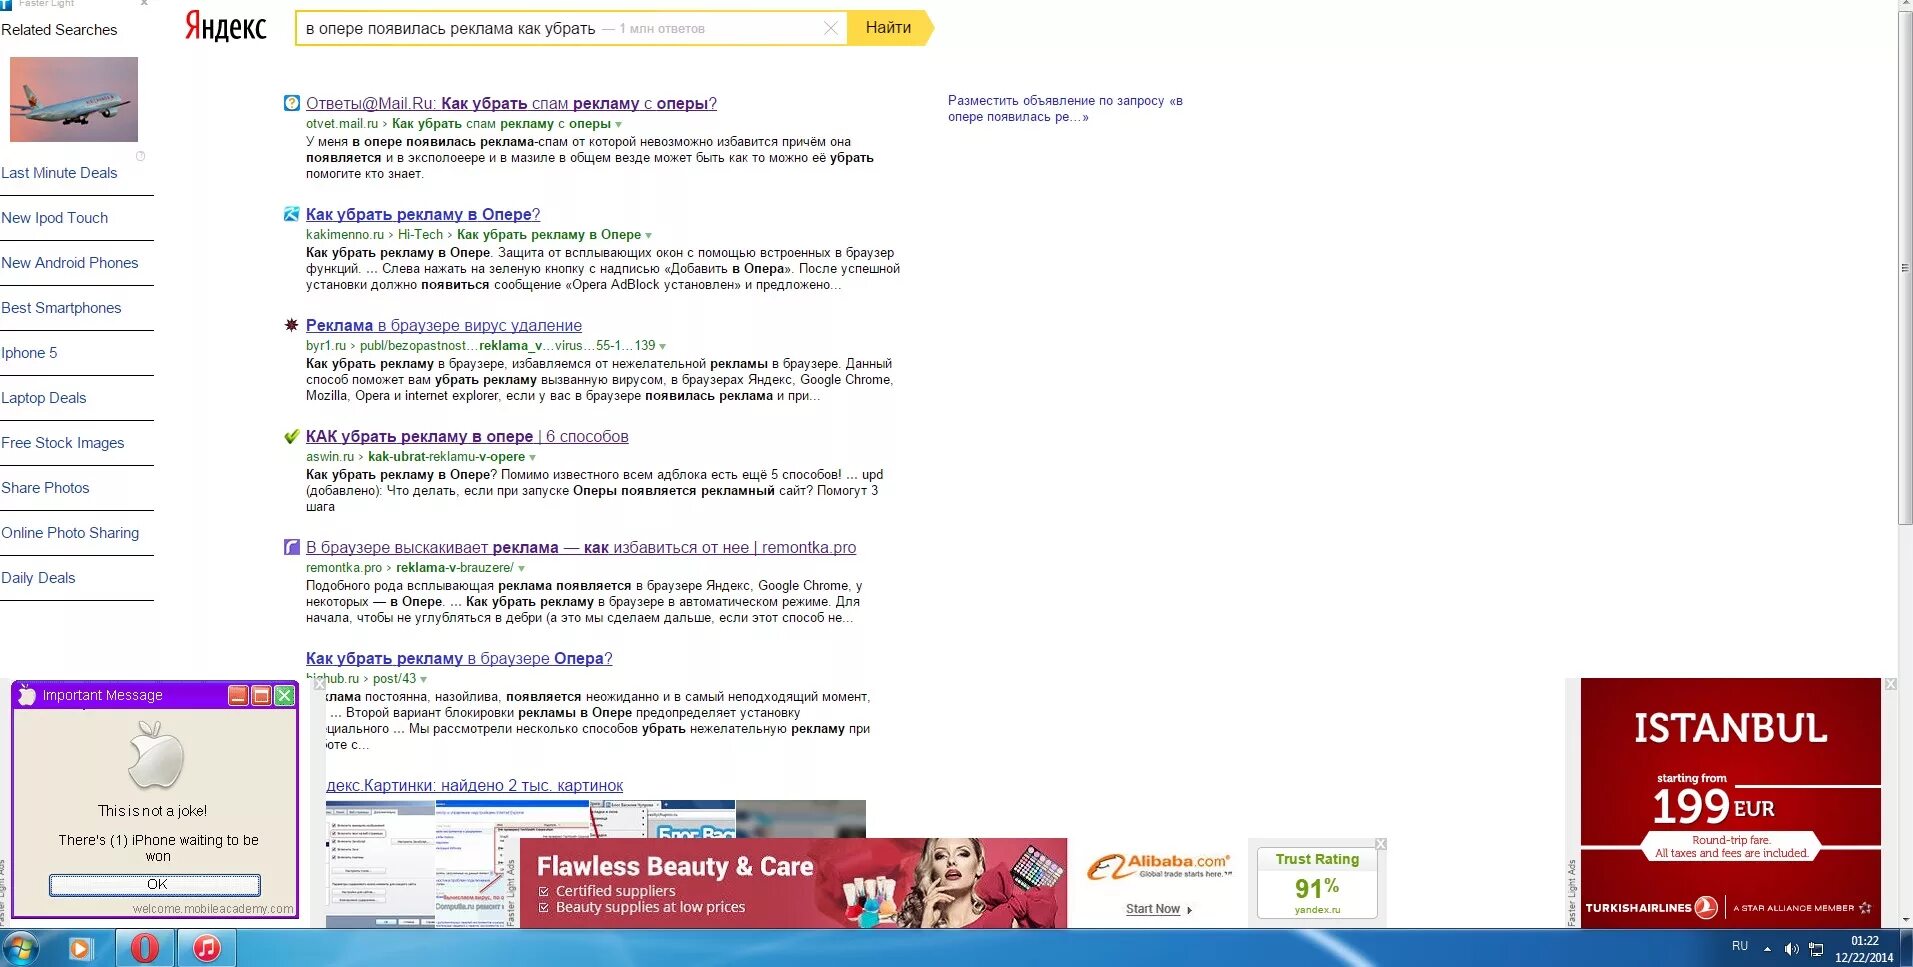Click the Apple logo in popup
The height and width of the screenshot is (967, 1913).
tap(156, 757)
